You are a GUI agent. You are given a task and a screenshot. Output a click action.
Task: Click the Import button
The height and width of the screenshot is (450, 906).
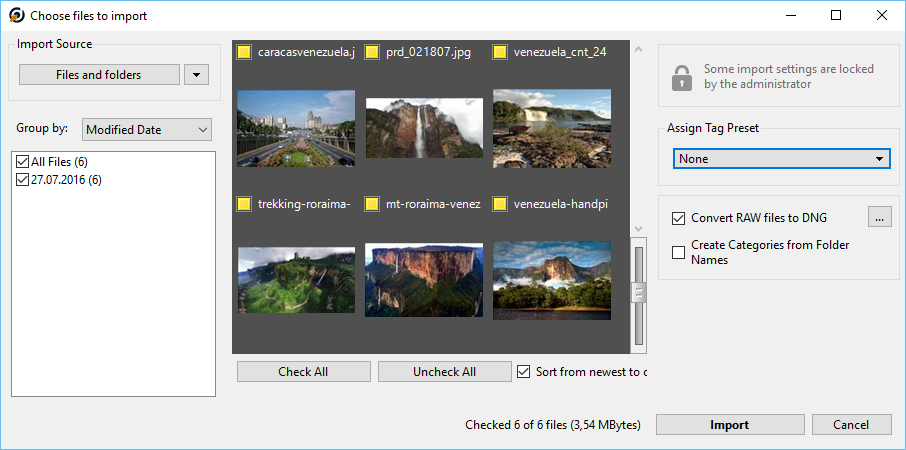coord(730,425)
